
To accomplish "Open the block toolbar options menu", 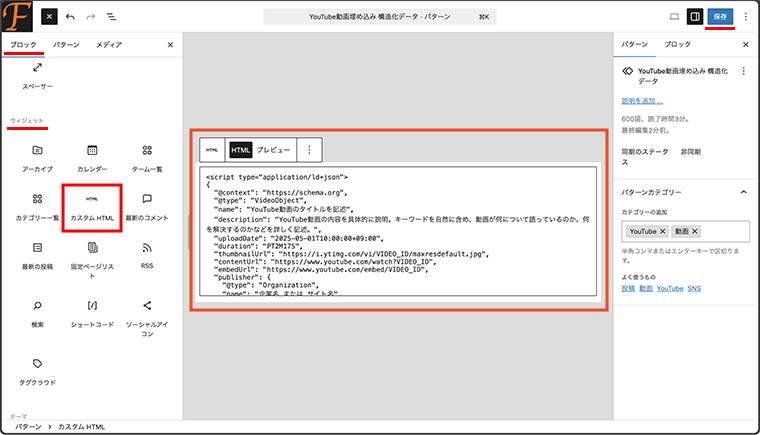I will coord(309,150).
